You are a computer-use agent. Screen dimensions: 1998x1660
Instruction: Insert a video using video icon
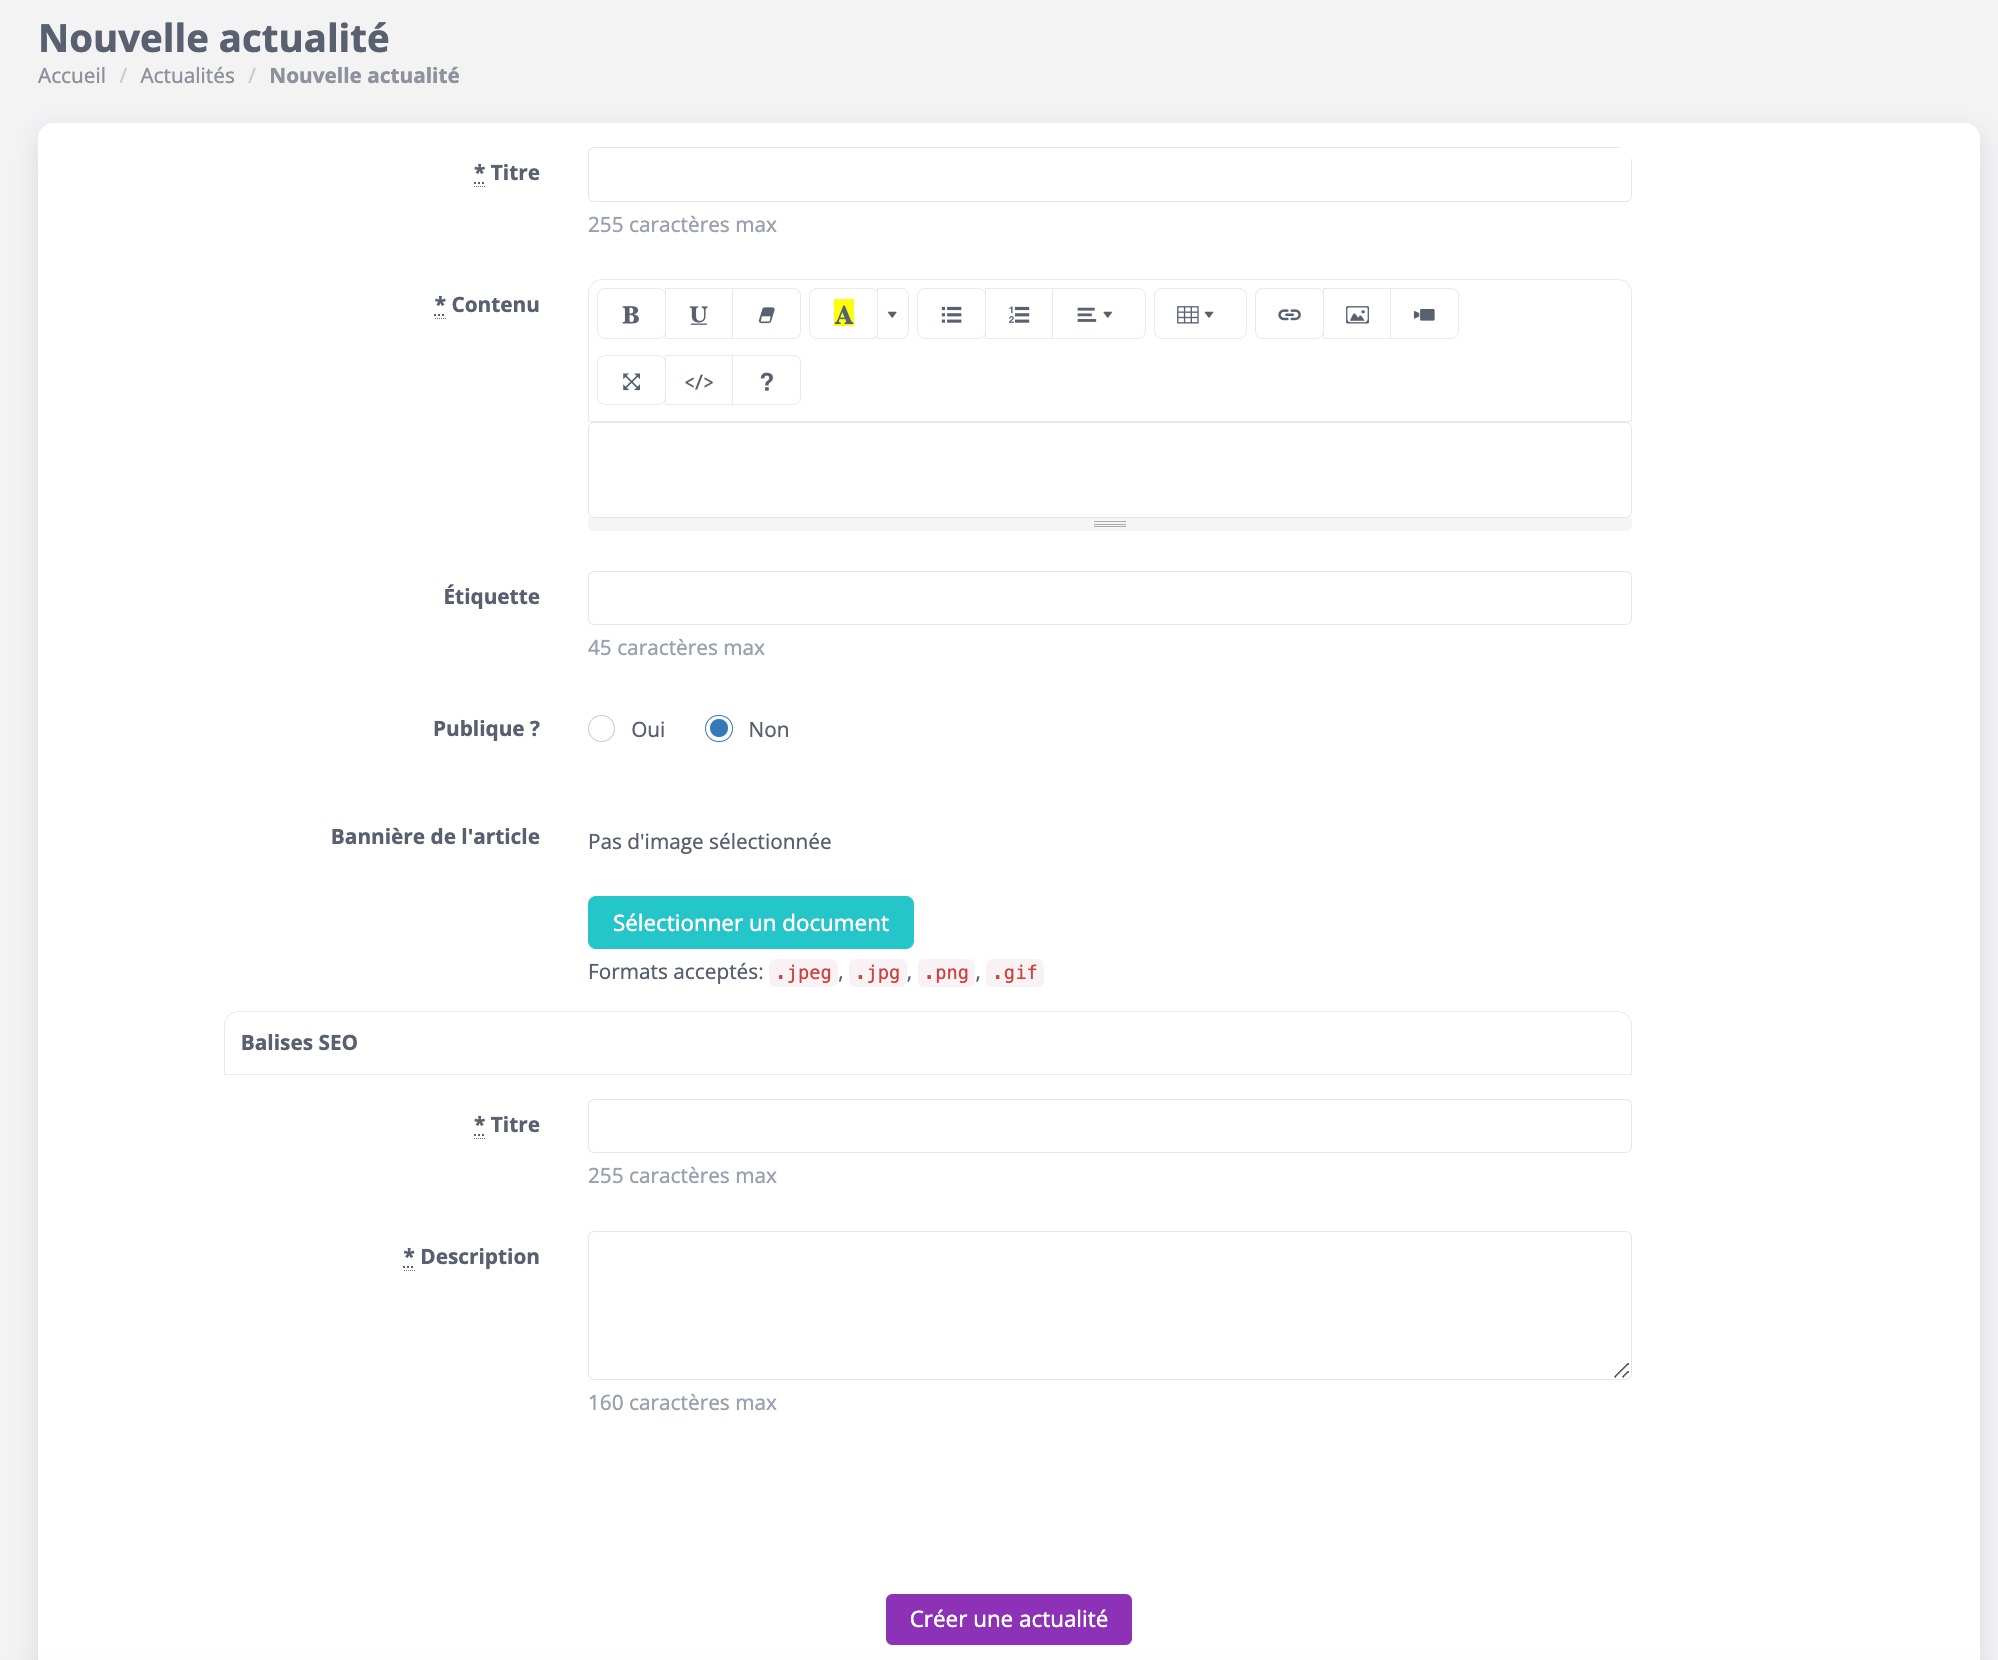tap(1424, 315)
